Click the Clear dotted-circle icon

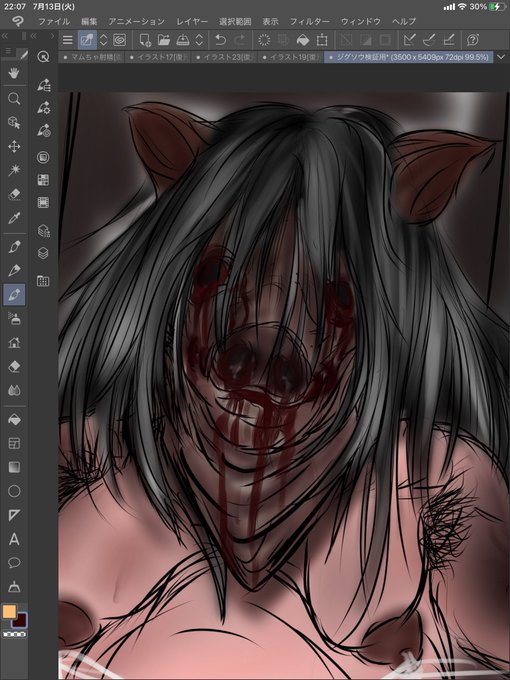[x=264, y=40]
